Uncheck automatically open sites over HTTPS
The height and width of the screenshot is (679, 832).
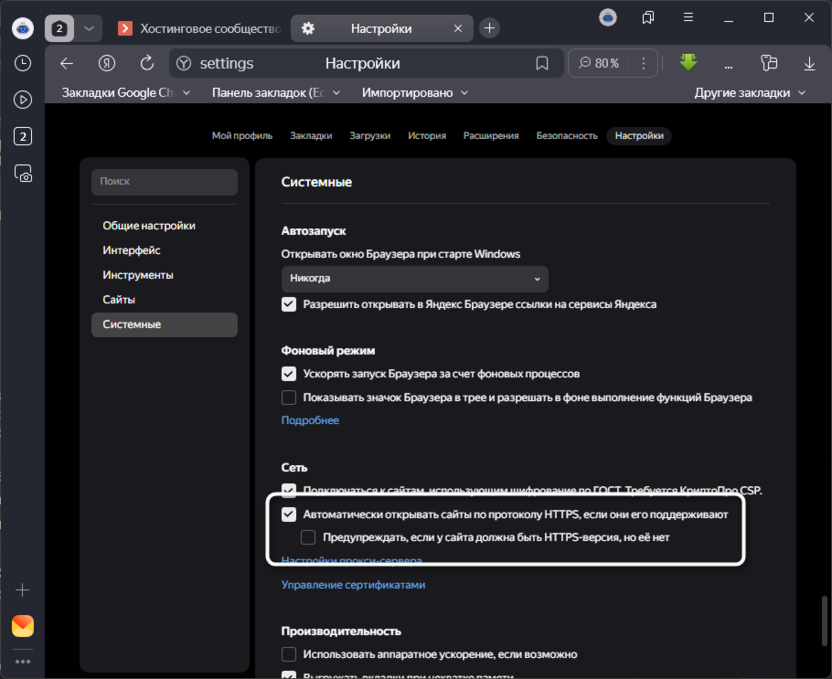(289, 515)
